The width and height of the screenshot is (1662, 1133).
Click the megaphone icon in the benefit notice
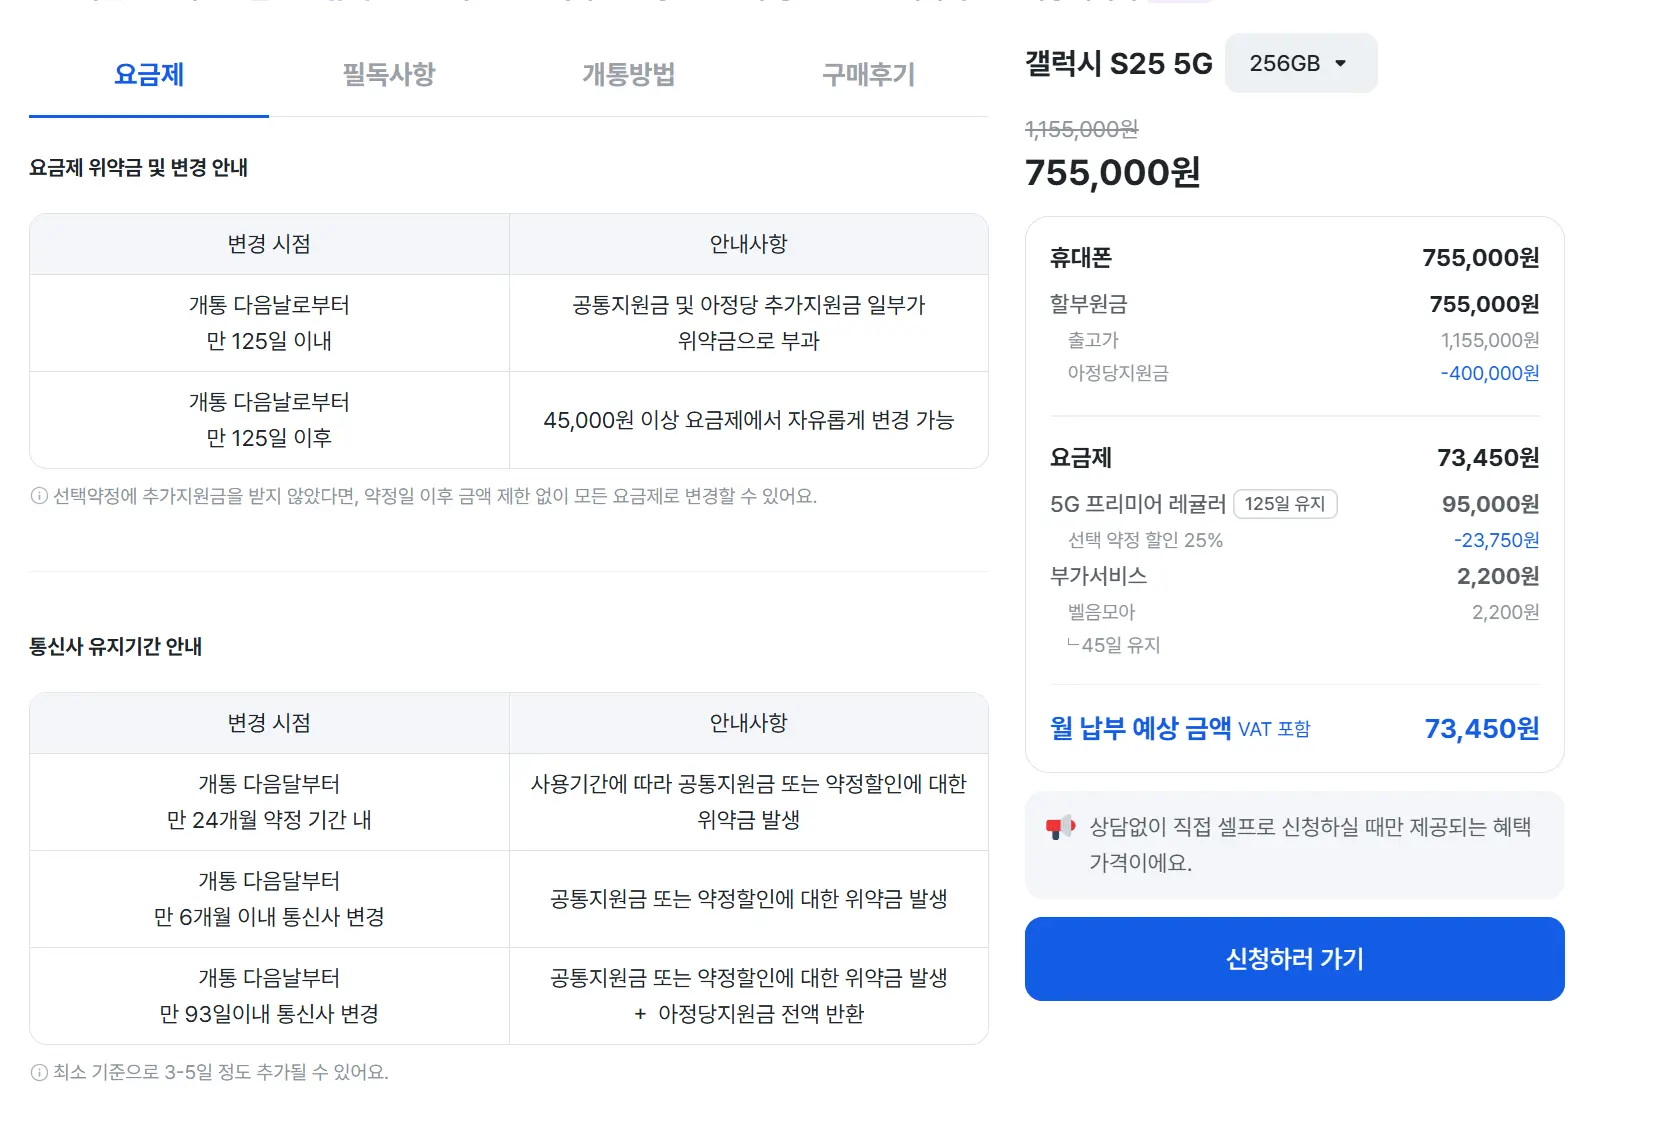pos(1059,827)
